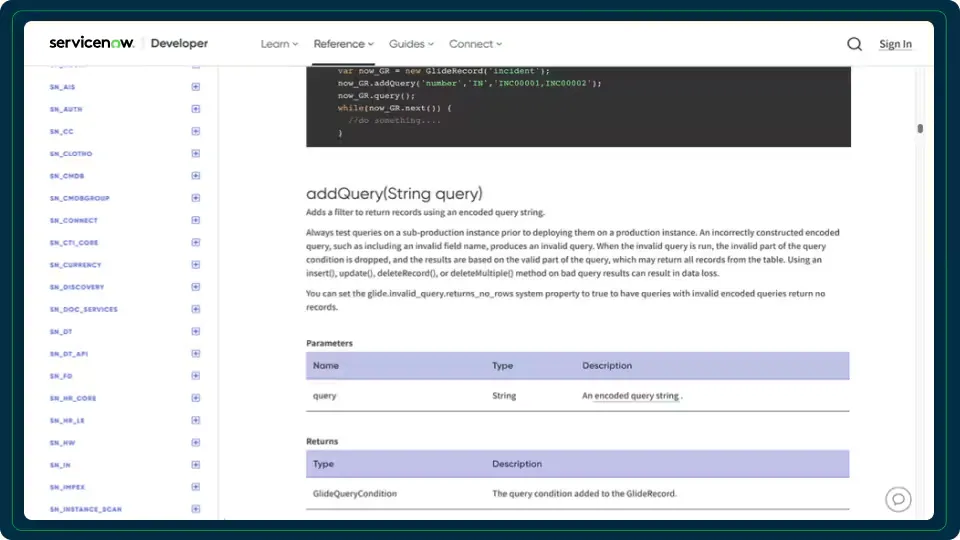960x540 pixels.
Task: Expand SN_DISCOVERY with its plus icon
Action: pos(195,287)
